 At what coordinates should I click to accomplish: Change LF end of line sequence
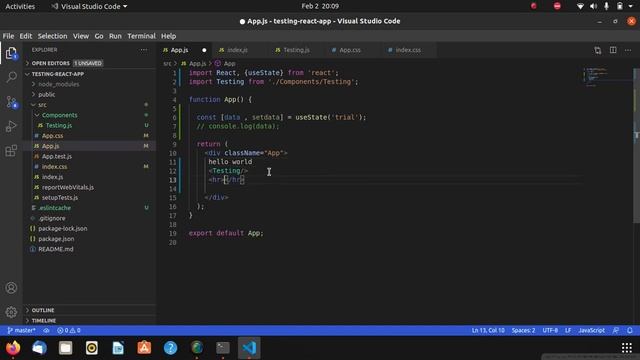tap(568, 330)
